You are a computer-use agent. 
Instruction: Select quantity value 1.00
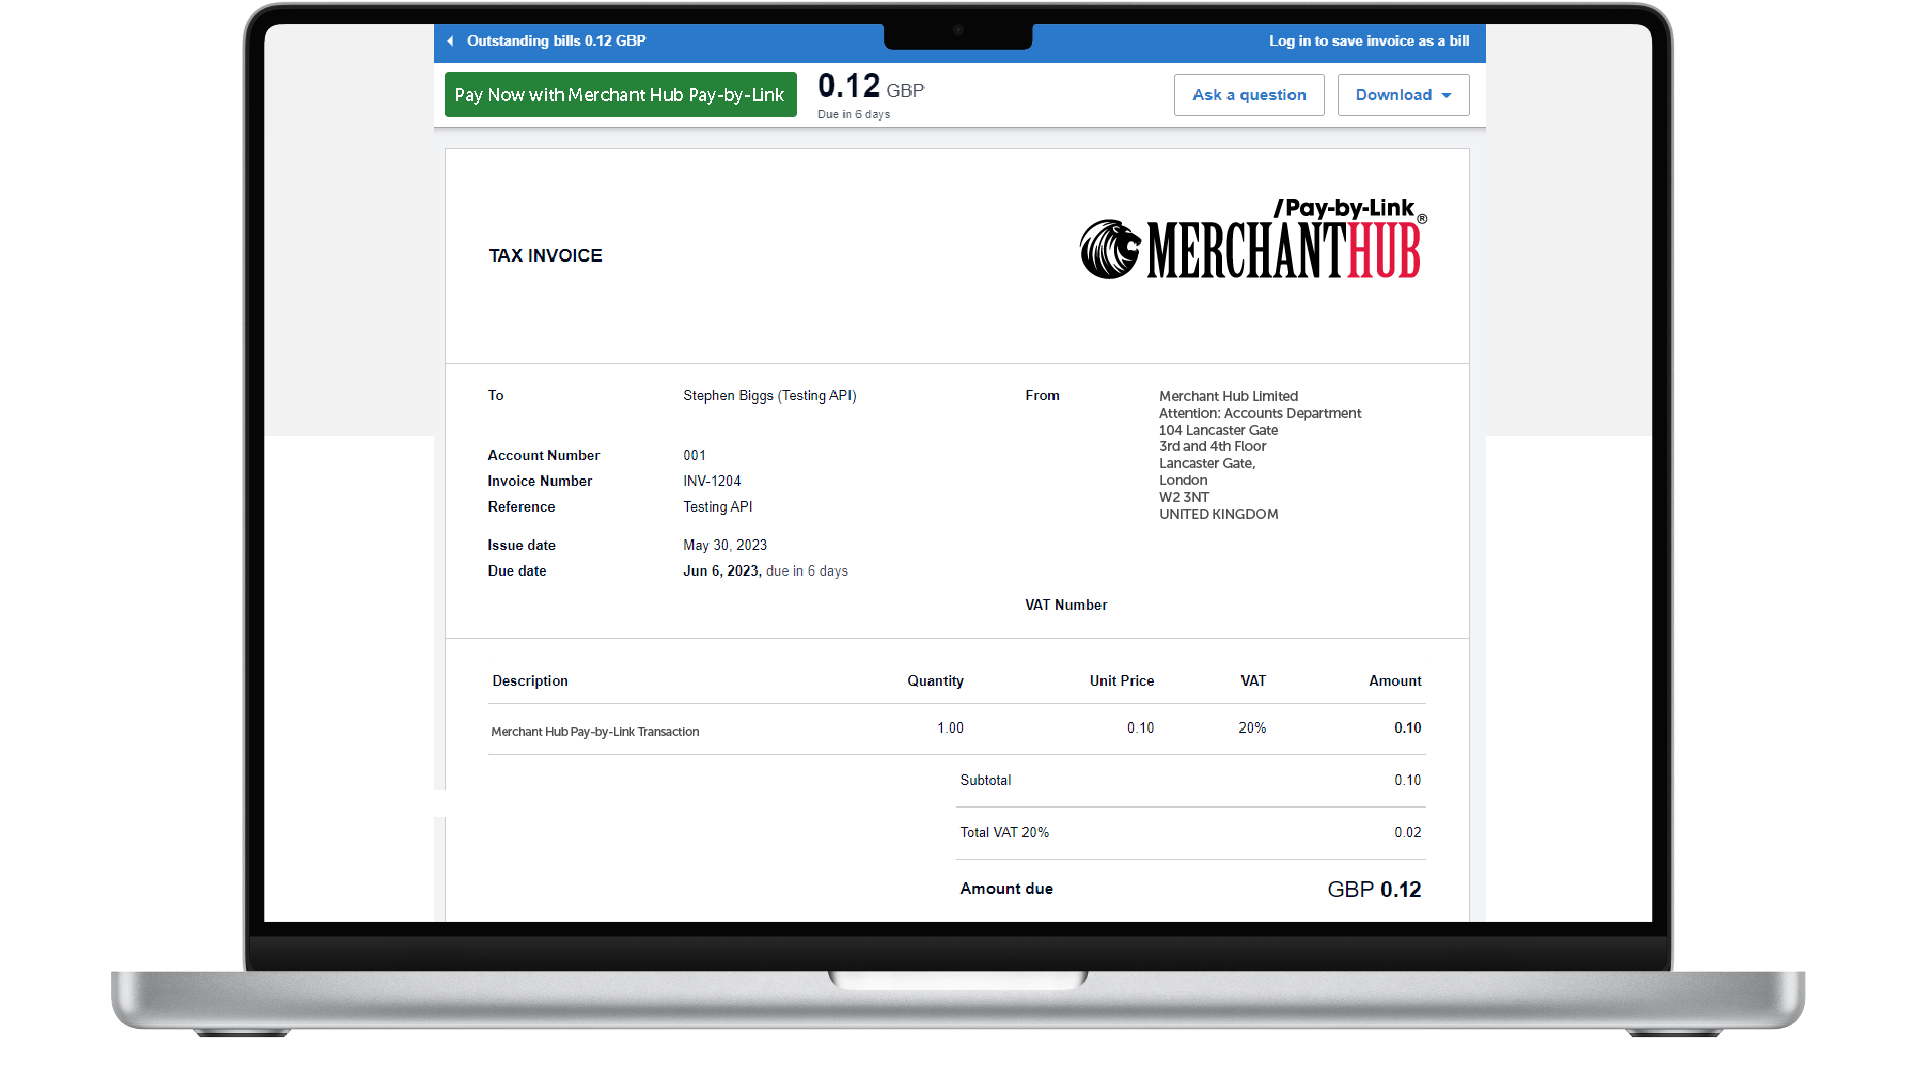(x=950, y=728)
